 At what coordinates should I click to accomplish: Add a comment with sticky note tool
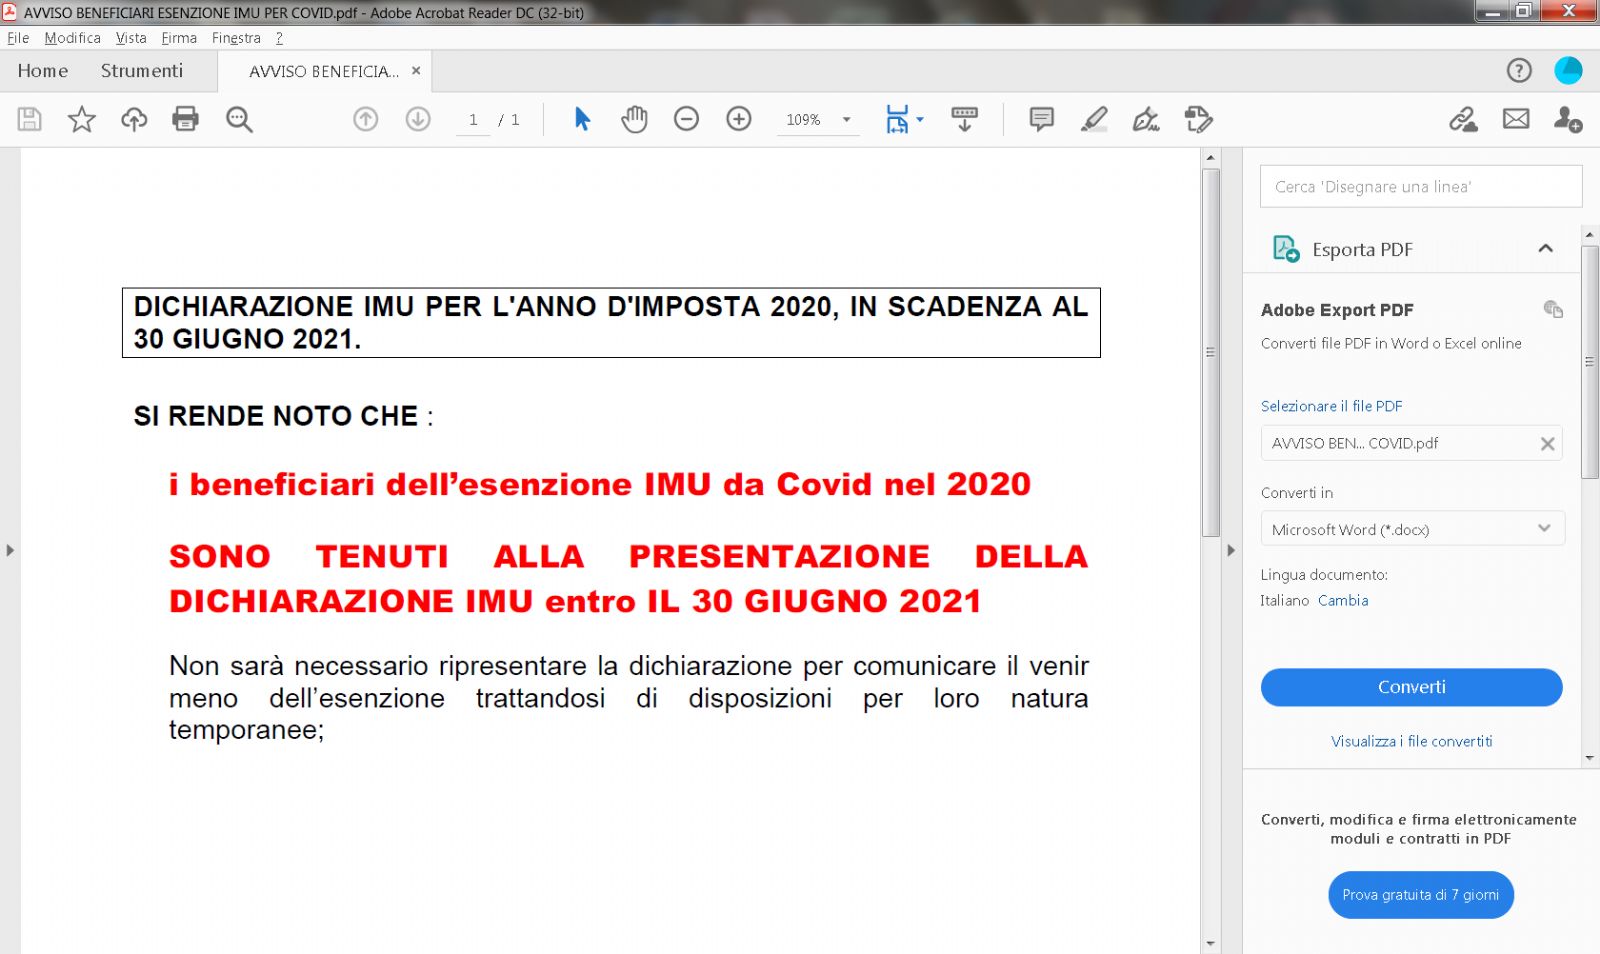pyautogui.click(x=1041, y=119)
